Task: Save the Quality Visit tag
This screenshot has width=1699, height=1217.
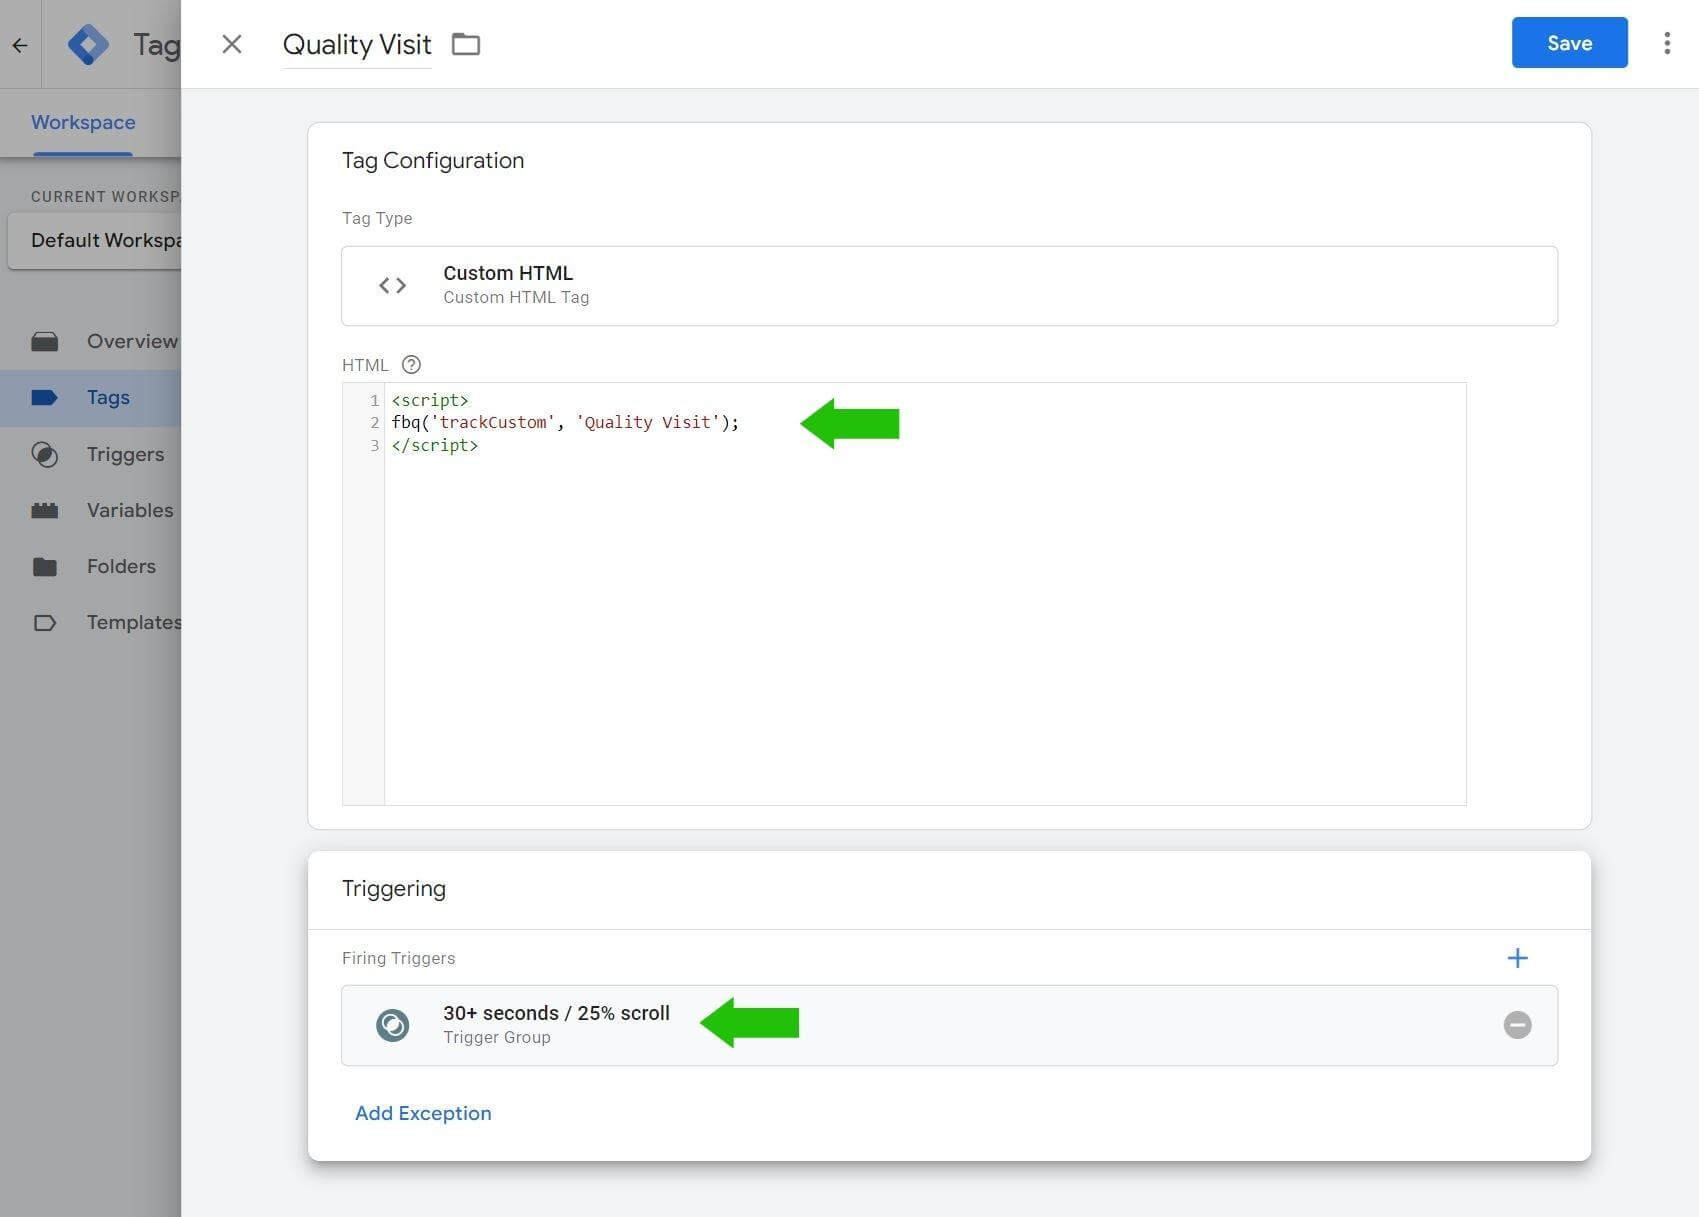Action: [1568, 43]
